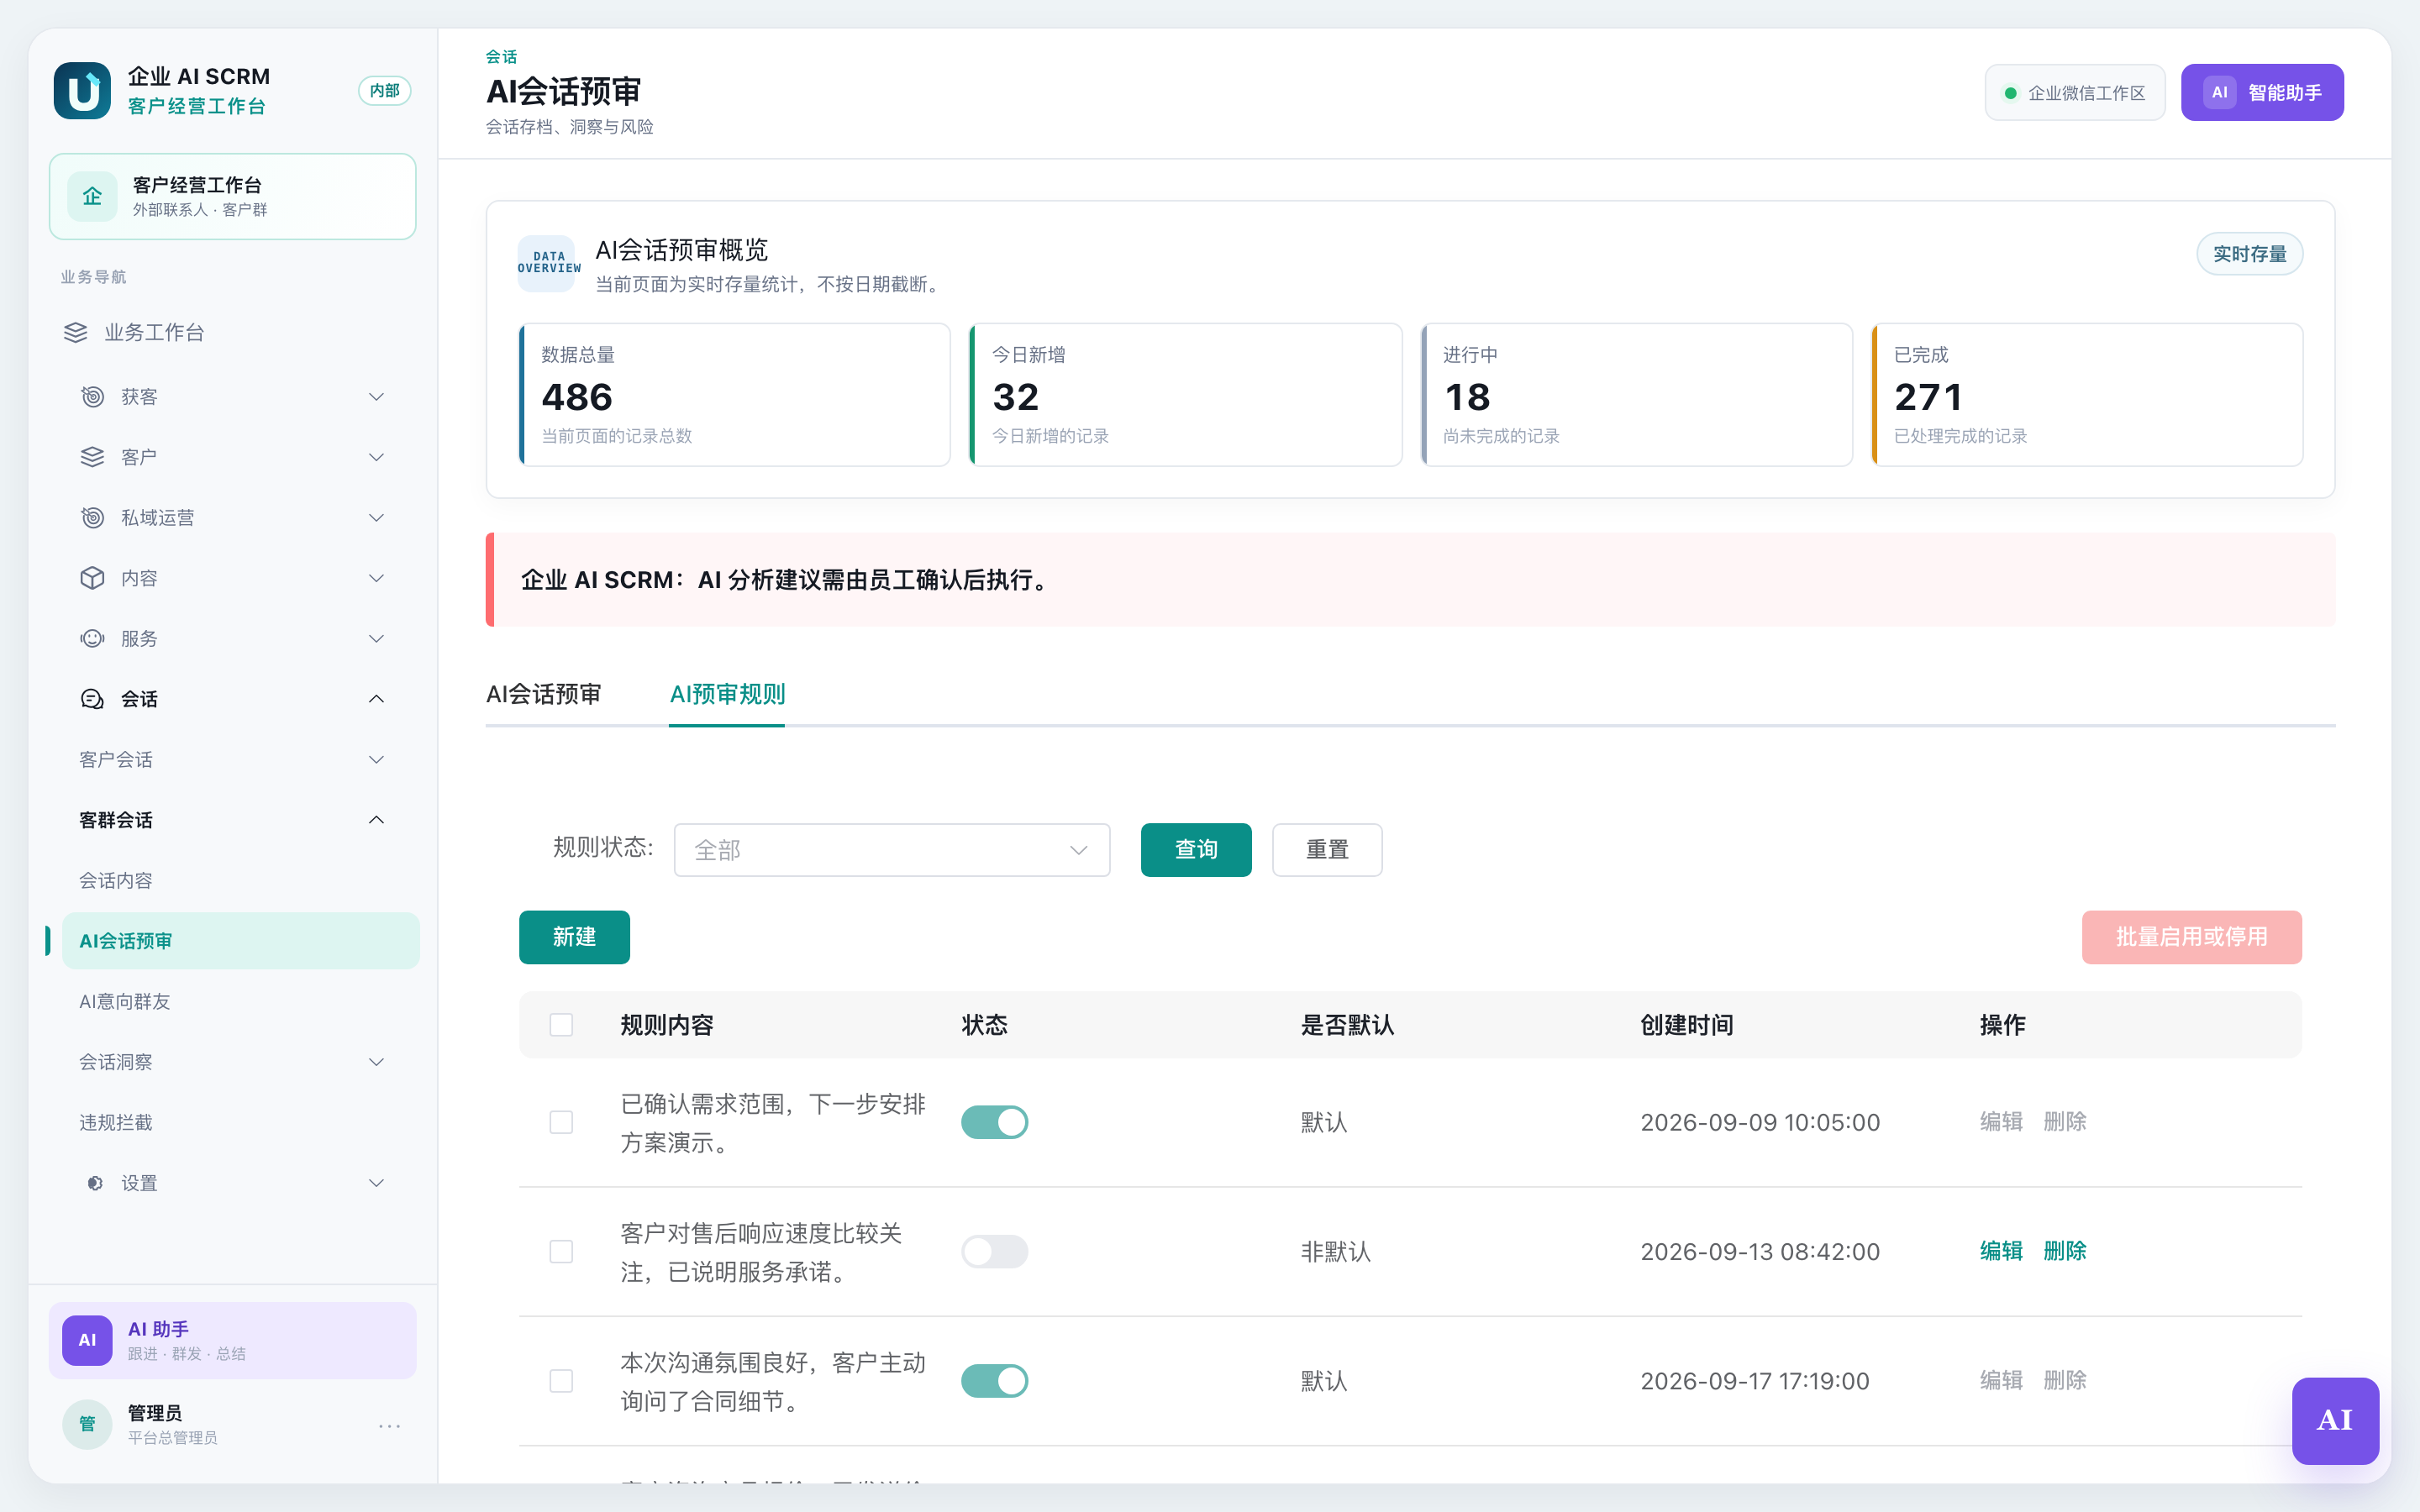Click the AI badge in 智能助手 button
2420x1512 pixels.
click(2220, 92)
